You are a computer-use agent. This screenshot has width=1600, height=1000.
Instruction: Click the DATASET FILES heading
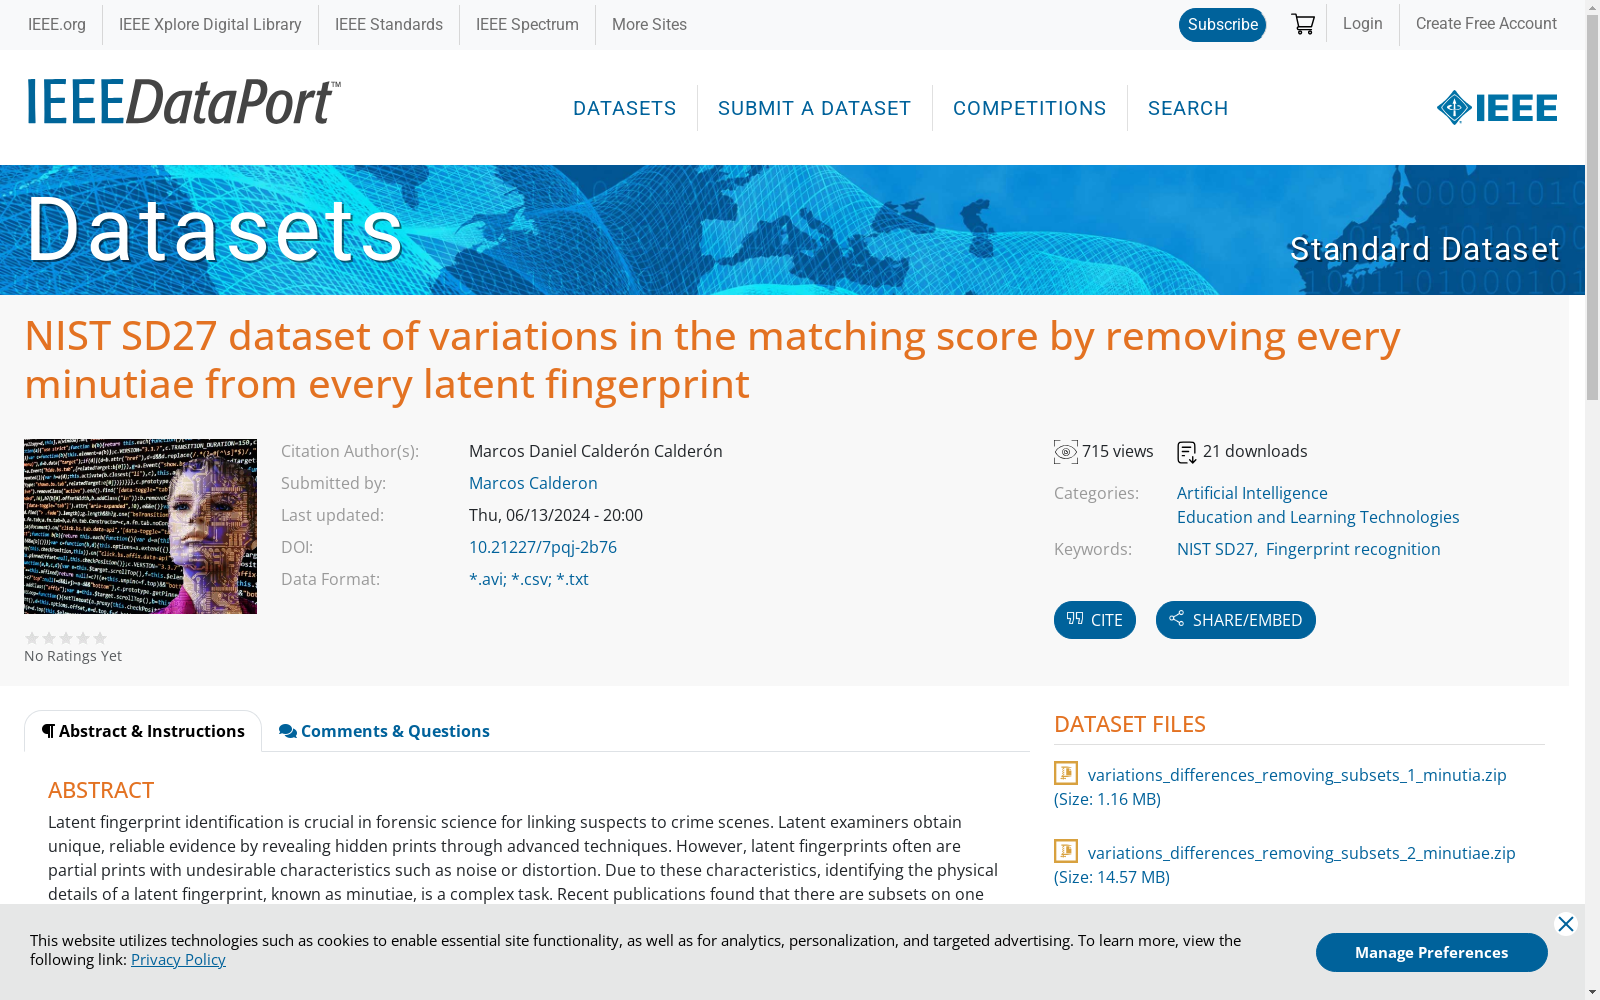(x=1130, y=724)
